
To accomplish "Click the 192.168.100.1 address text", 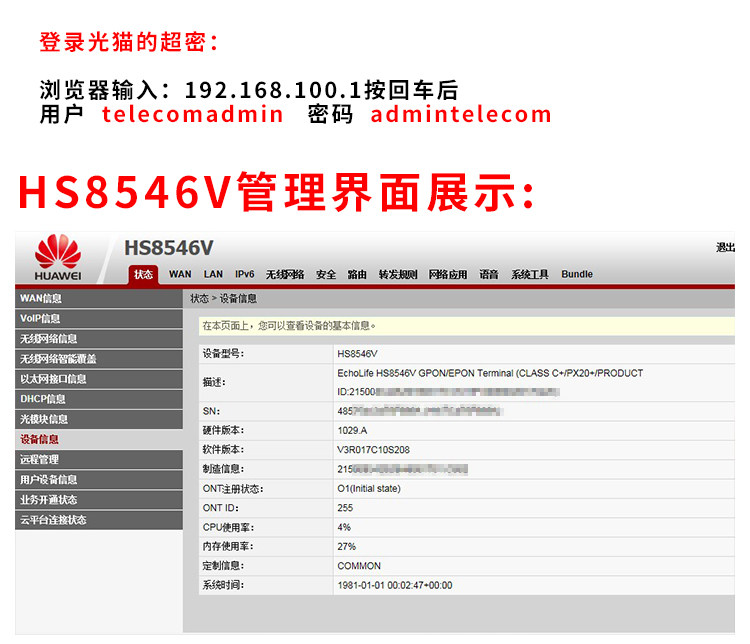I will click(x=272, y=90).
